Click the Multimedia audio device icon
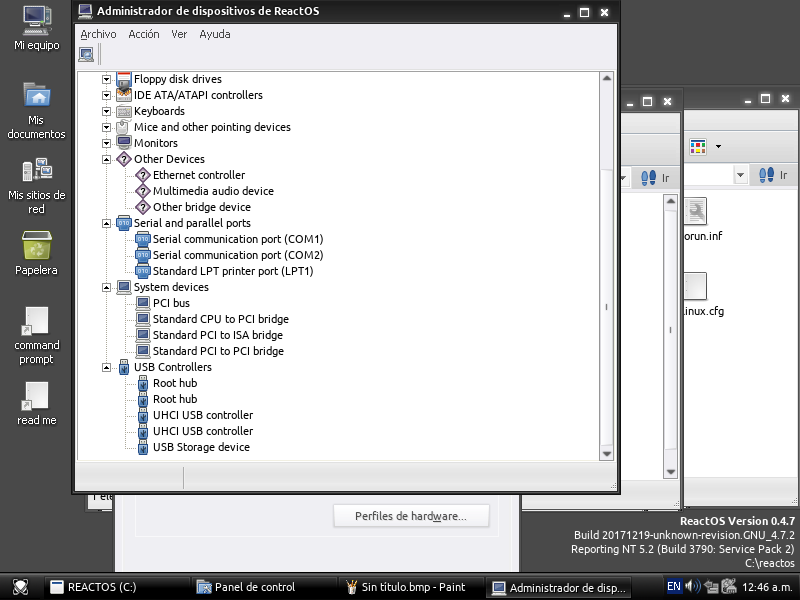 point(143,191)
